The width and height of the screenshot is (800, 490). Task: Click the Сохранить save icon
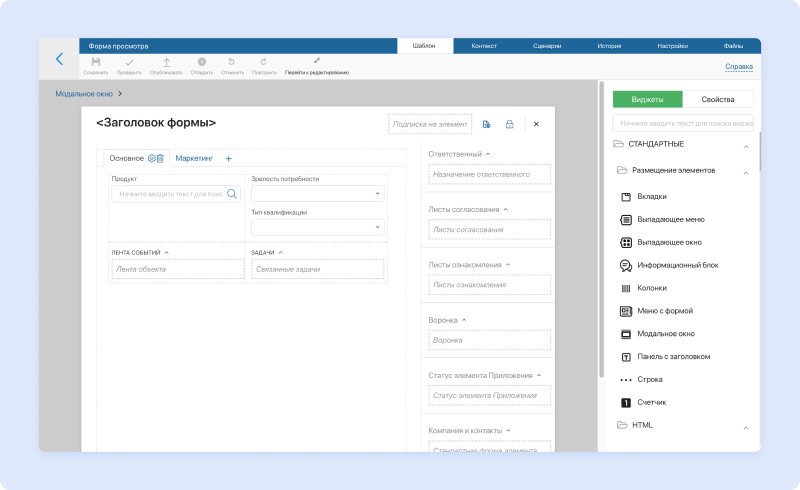tap(95, 62)
